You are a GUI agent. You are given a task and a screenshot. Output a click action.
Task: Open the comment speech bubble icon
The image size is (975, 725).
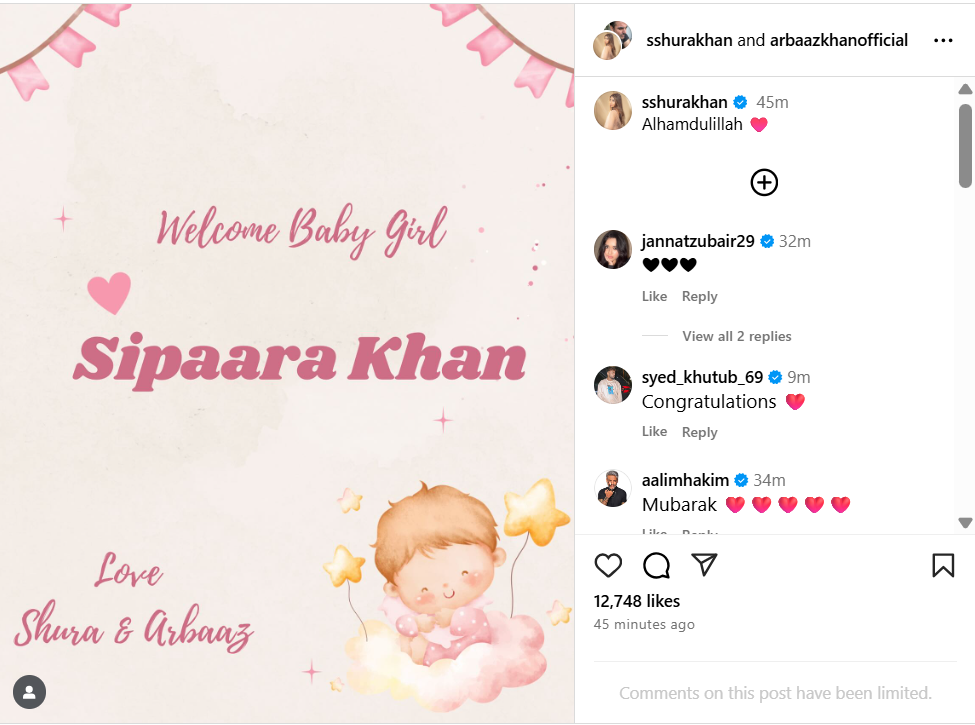pyautogui.click(x=656, y=565)
